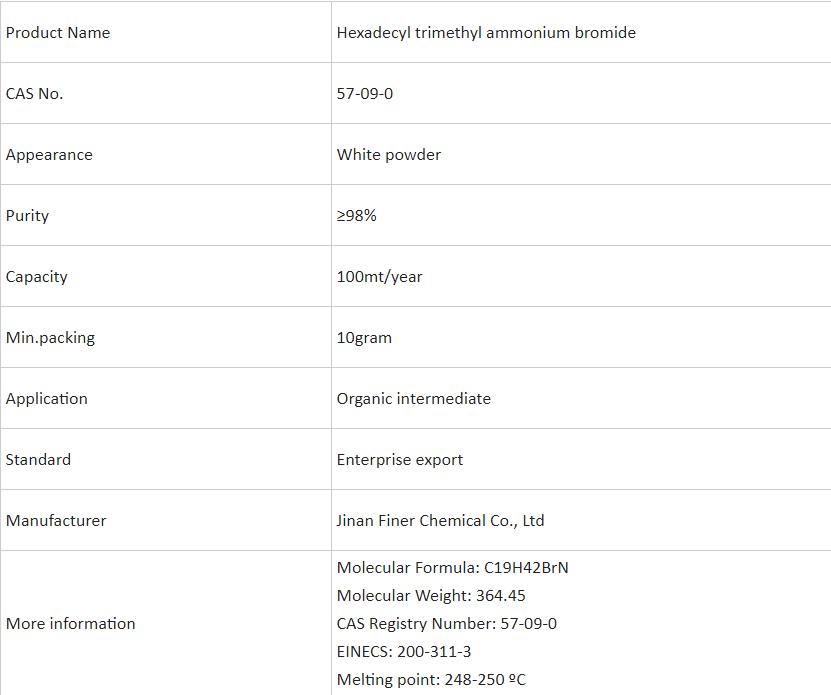The image size is (831, 695).
Task: Click Jinan Finer Chemical Co., Ltd text
Action: click(441, 520)
